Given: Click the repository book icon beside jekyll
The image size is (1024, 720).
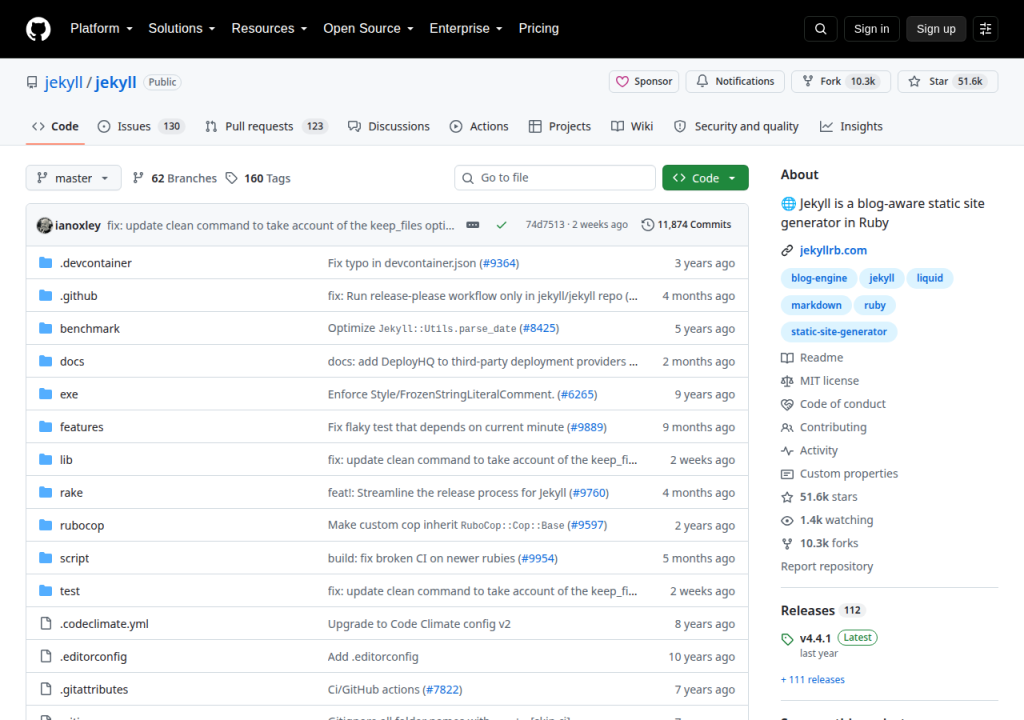Looking at the screenshot, I should (32, 82).
